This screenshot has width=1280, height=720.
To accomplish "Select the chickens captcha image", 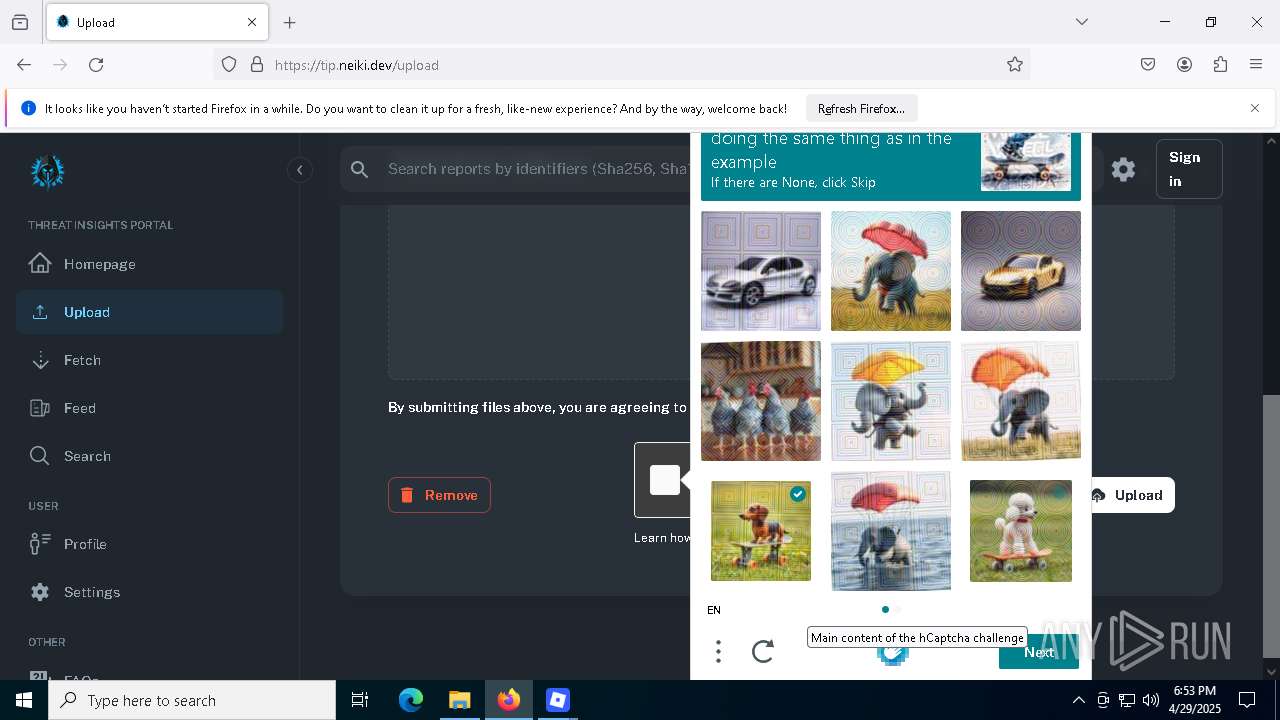I will point(761,401).
